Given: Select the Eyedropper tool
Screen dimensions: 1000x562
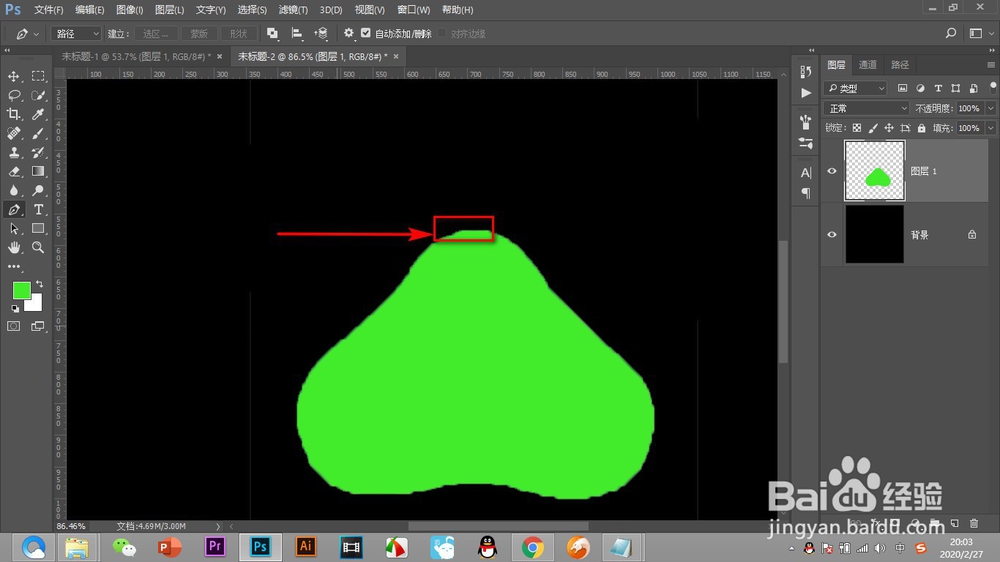Looking at the screenshot, I should [38, 114].
